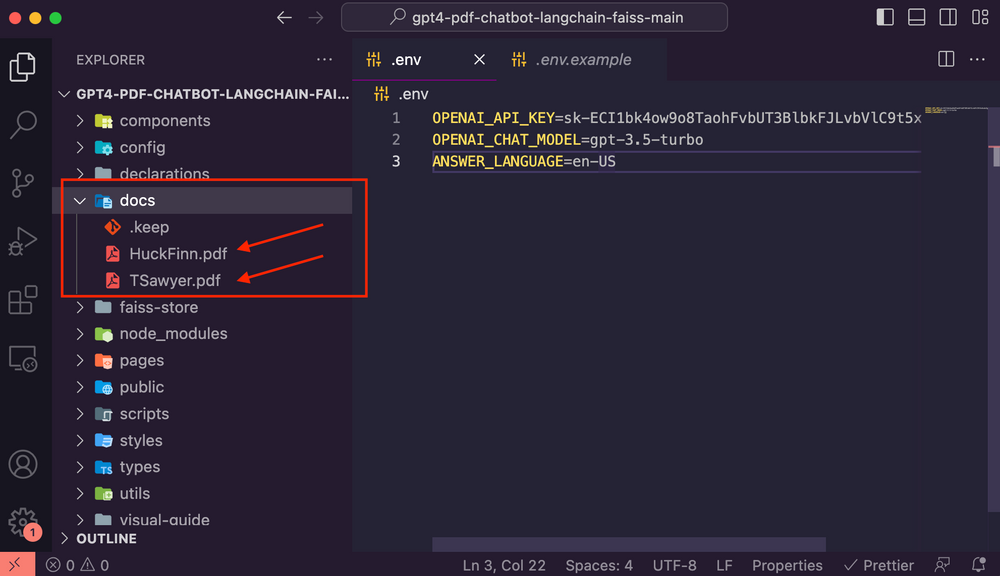Open the Accounts icon in the activity bar

pyautogui.click(x=24, y=464)
